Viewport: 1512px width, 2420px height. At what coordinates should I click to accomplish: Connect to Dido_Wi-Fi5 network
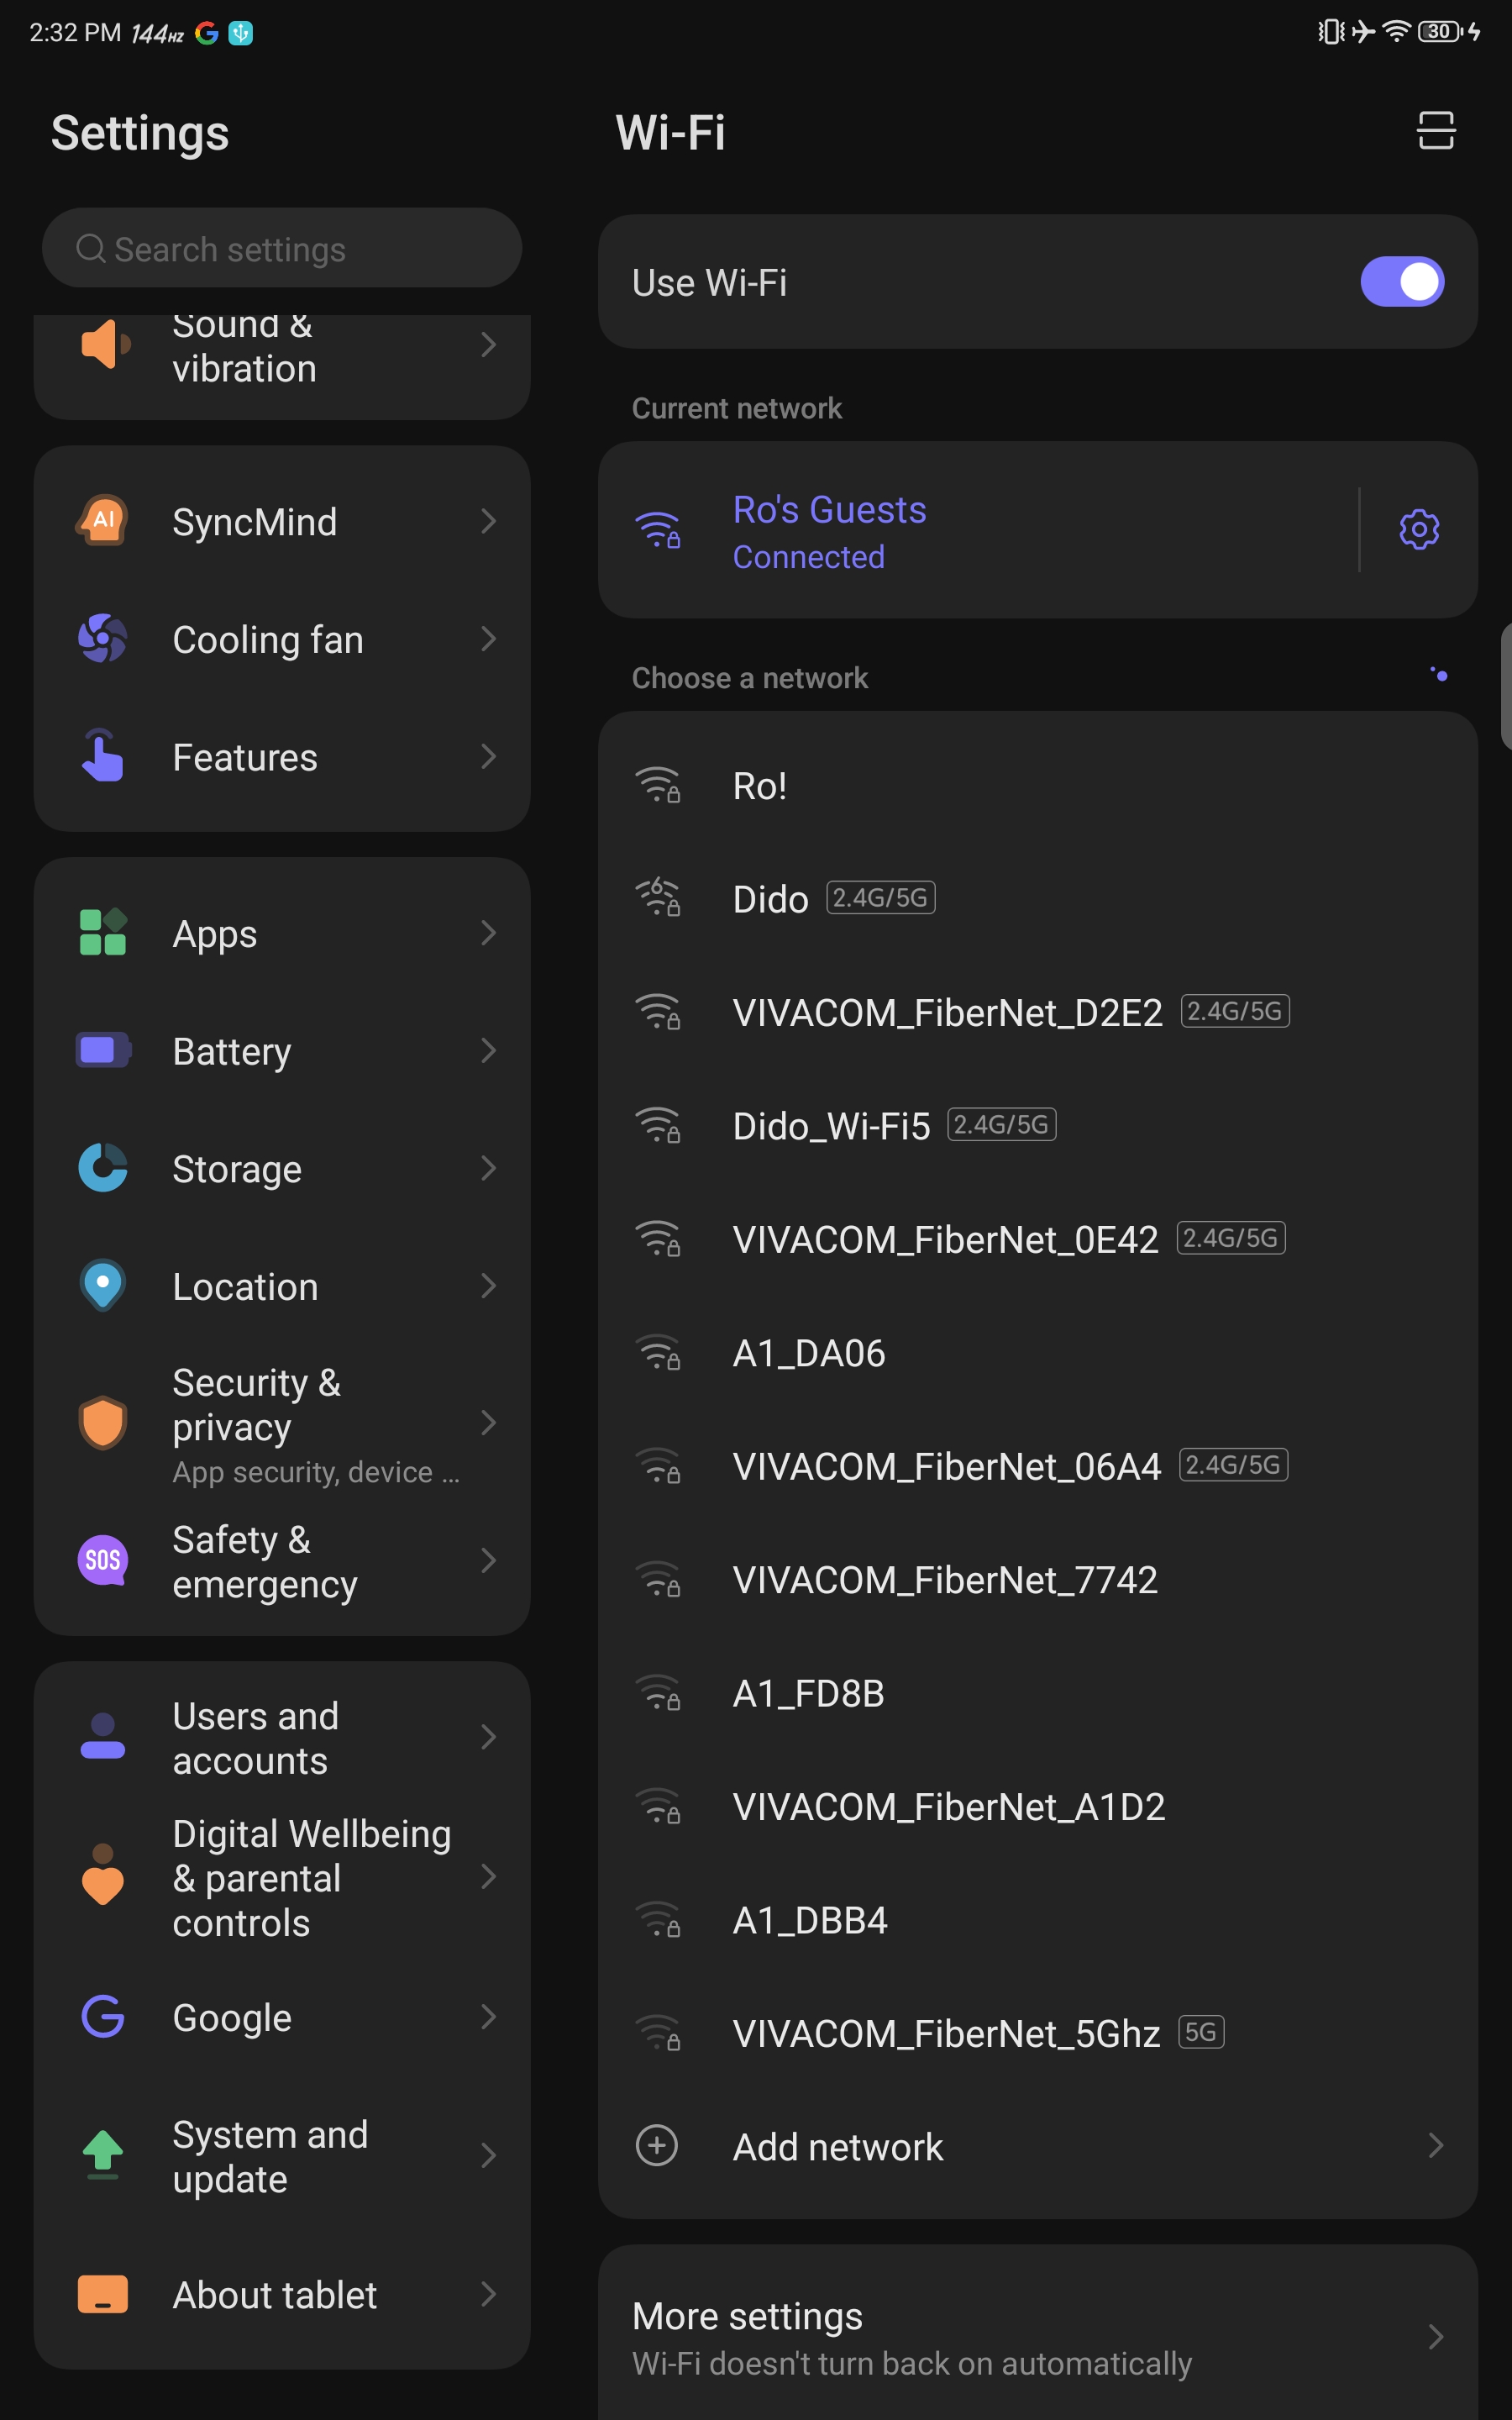coord(1038,1126)
